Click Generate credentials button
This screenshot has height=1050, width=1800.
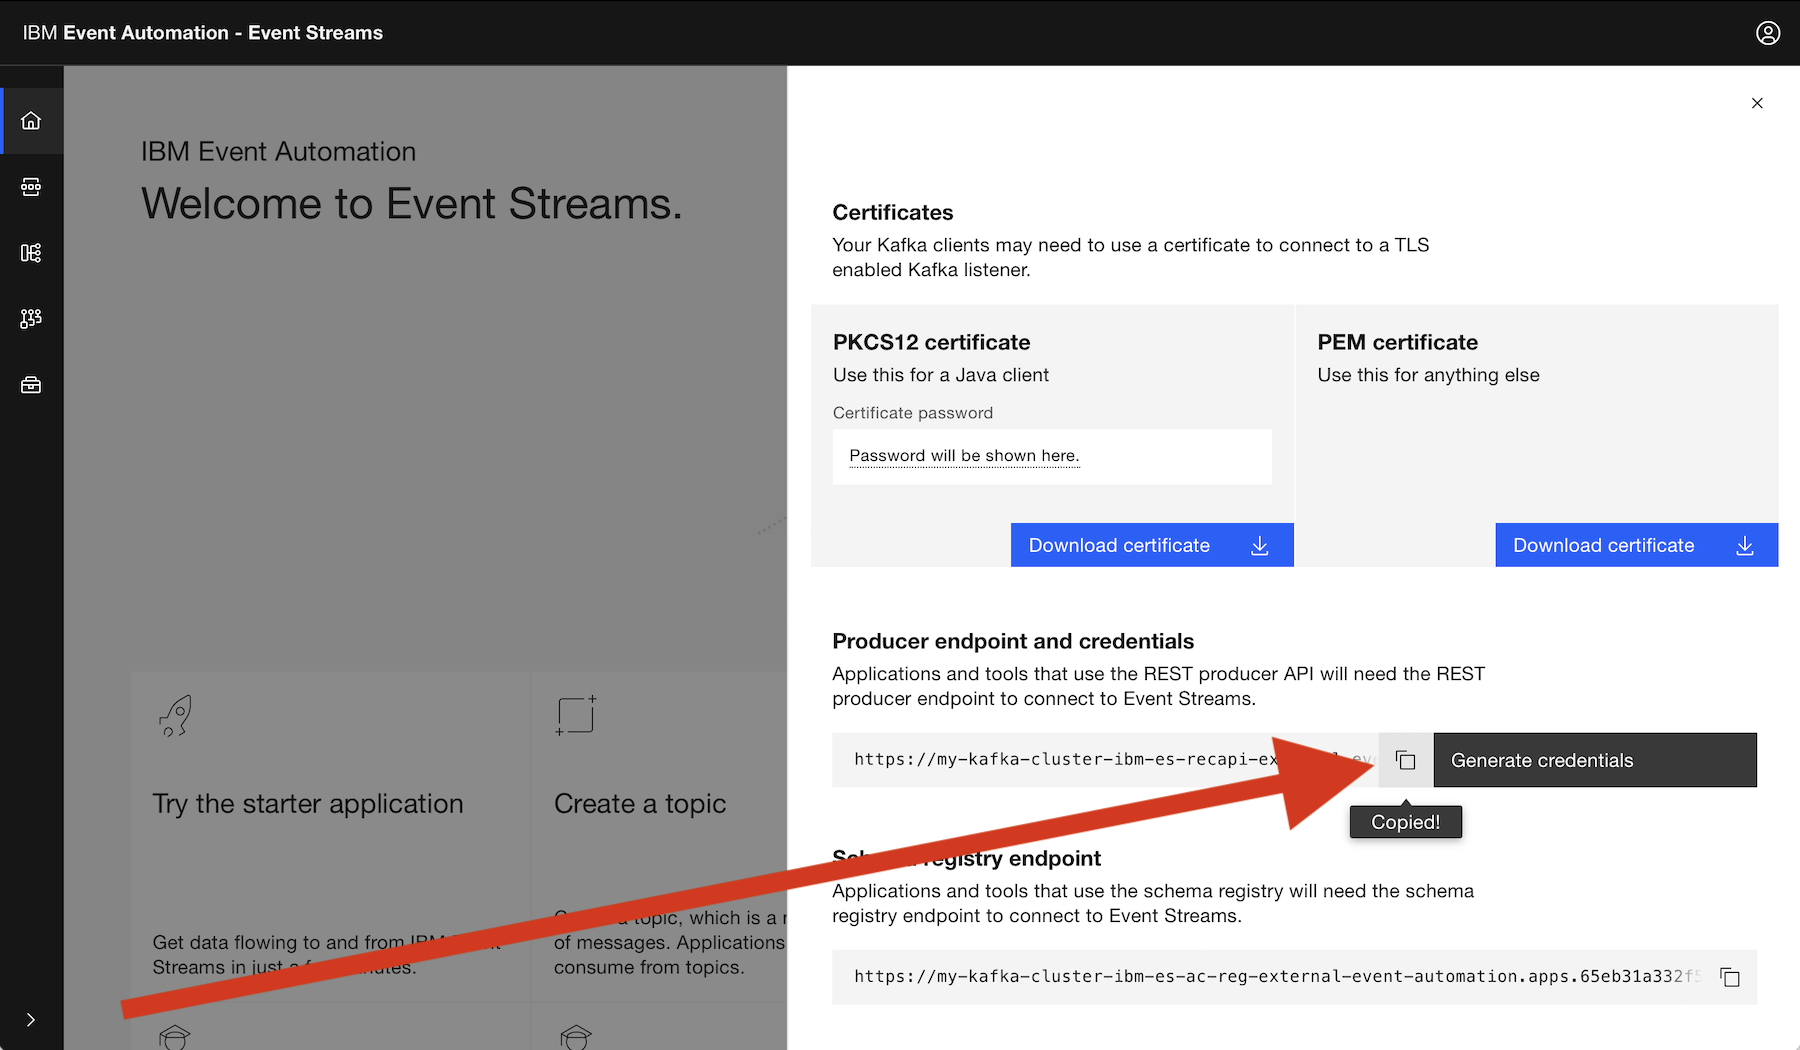[1594, 760]
